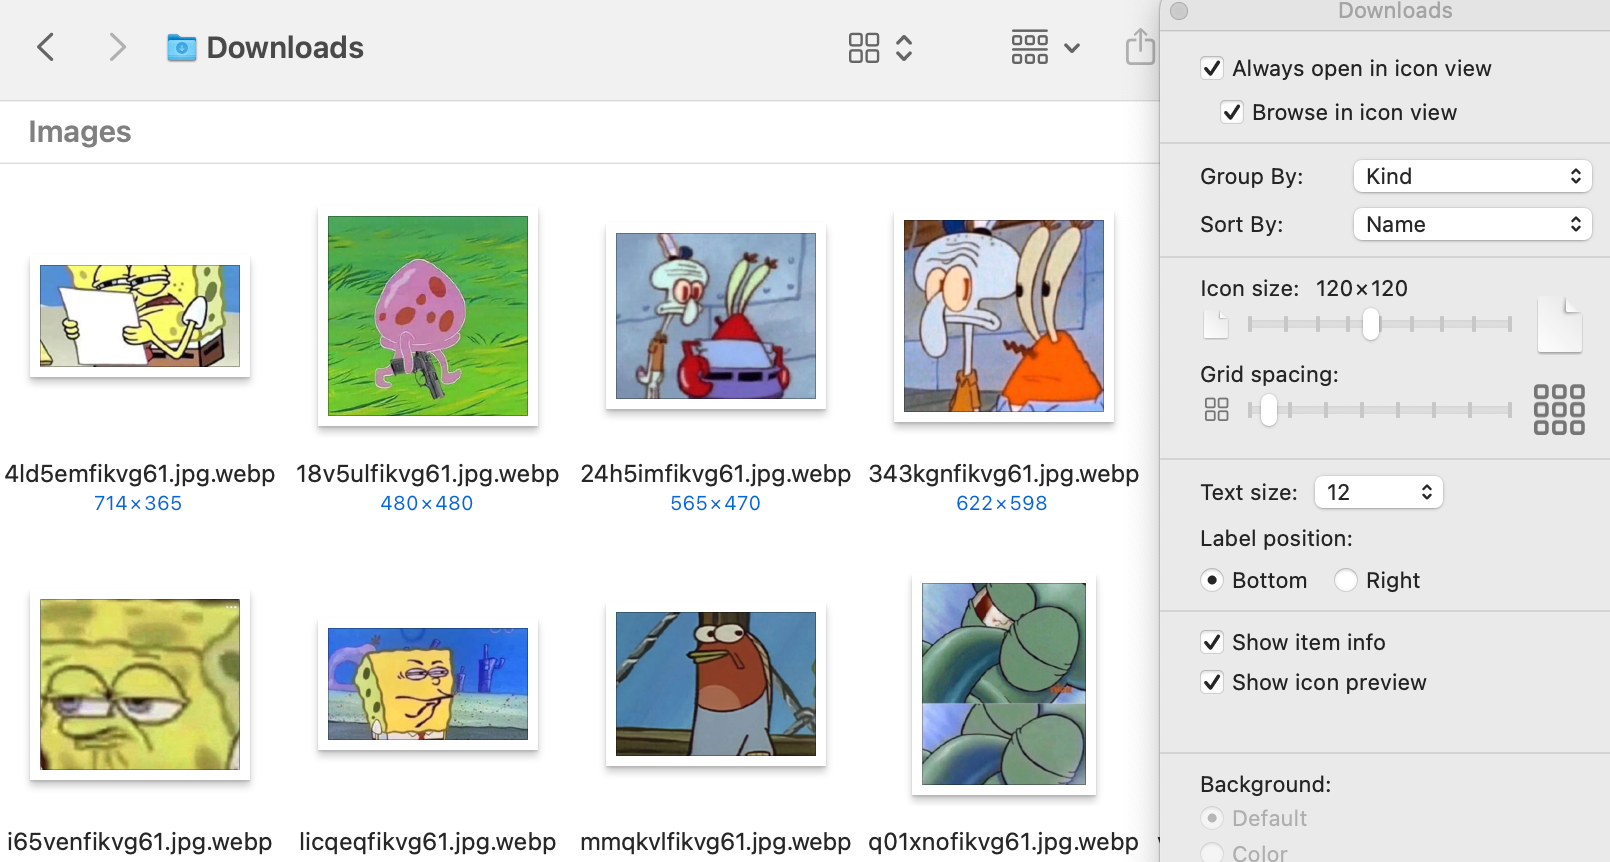Toggle Show icon preview checkbox
The image size is (1610, 862).
point(1212,682)
